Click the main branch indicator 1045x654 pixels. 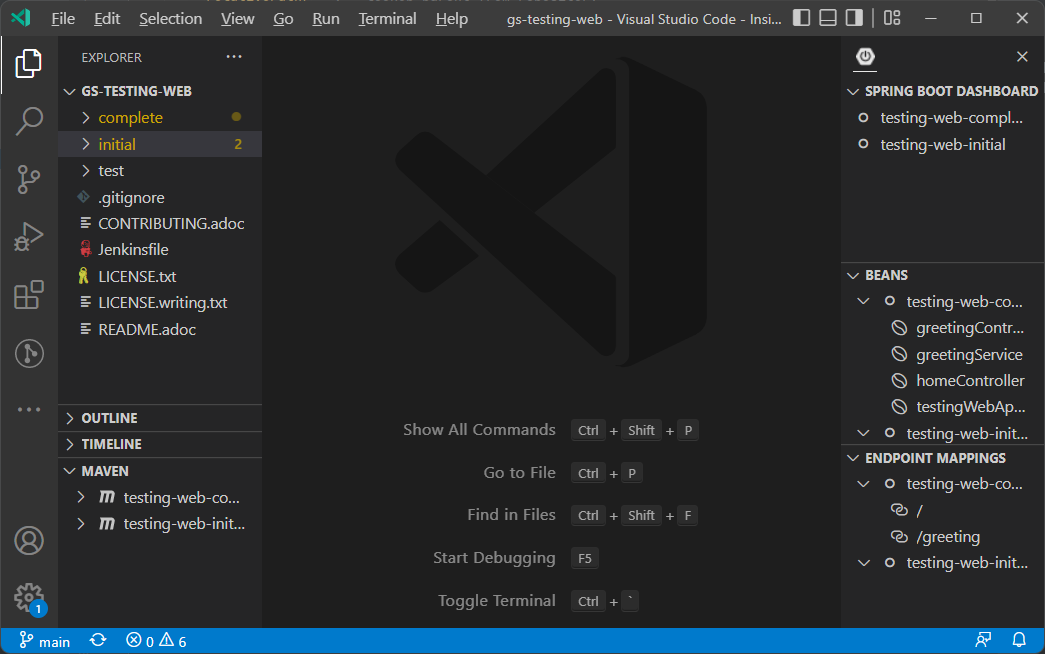pyautogui.click(x=44, y=640)
